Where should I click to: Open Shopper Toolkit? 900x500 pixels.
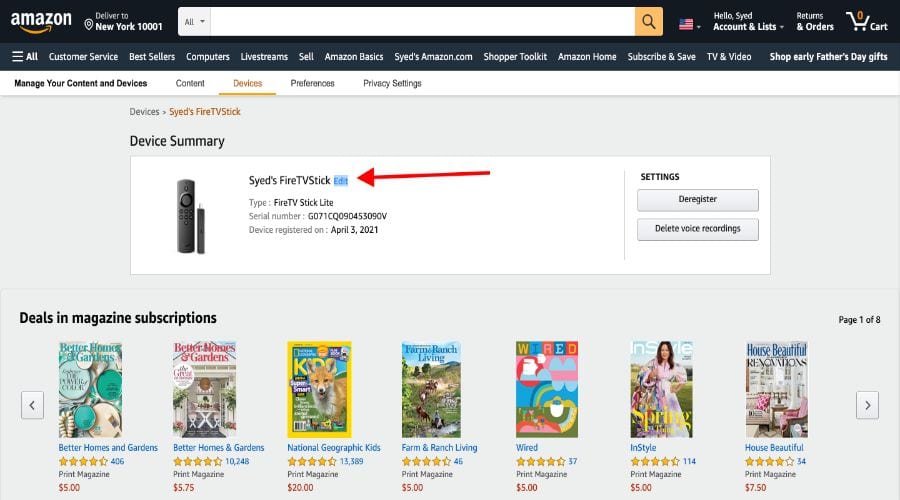(x=515, y=57)
